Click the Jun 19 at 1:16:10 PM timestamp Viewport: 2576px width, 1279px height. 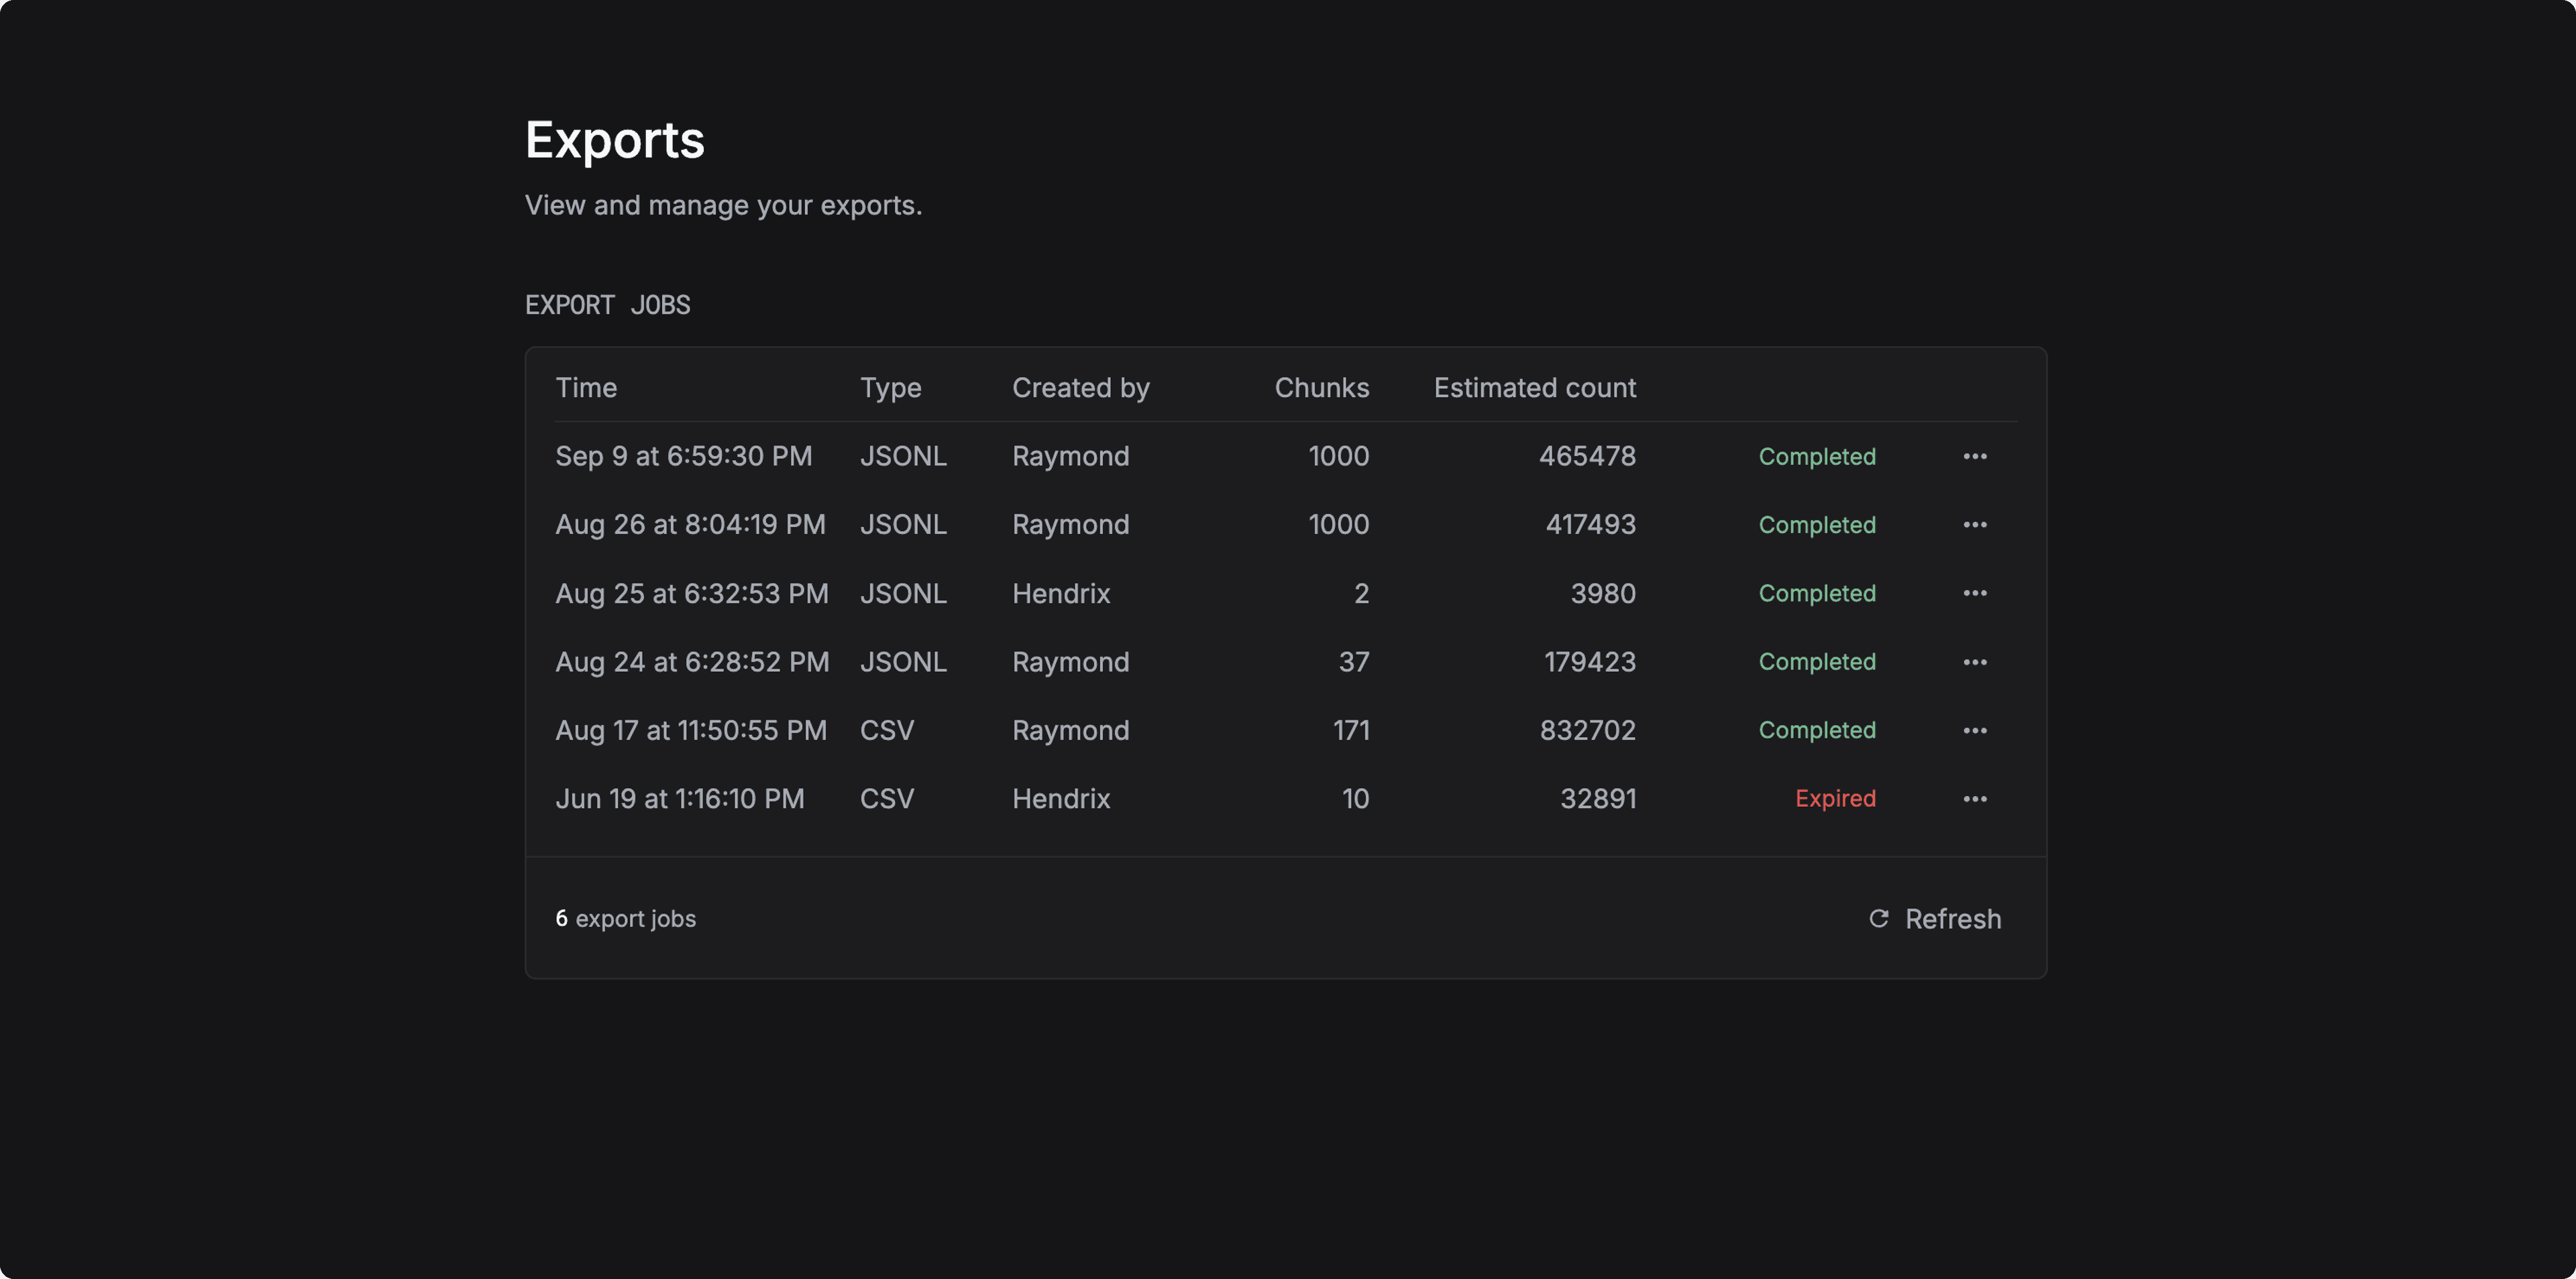click(x=680, y=799)
